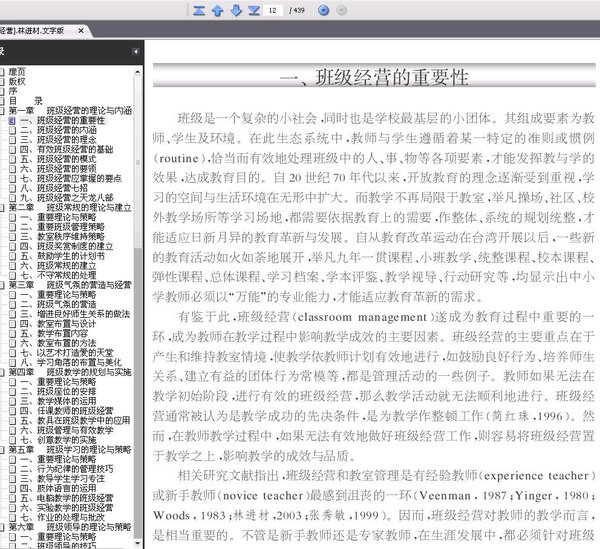
Task: Zoom out with the blue minus circle button
Action: pyautogui.click(x=323, y=10)
